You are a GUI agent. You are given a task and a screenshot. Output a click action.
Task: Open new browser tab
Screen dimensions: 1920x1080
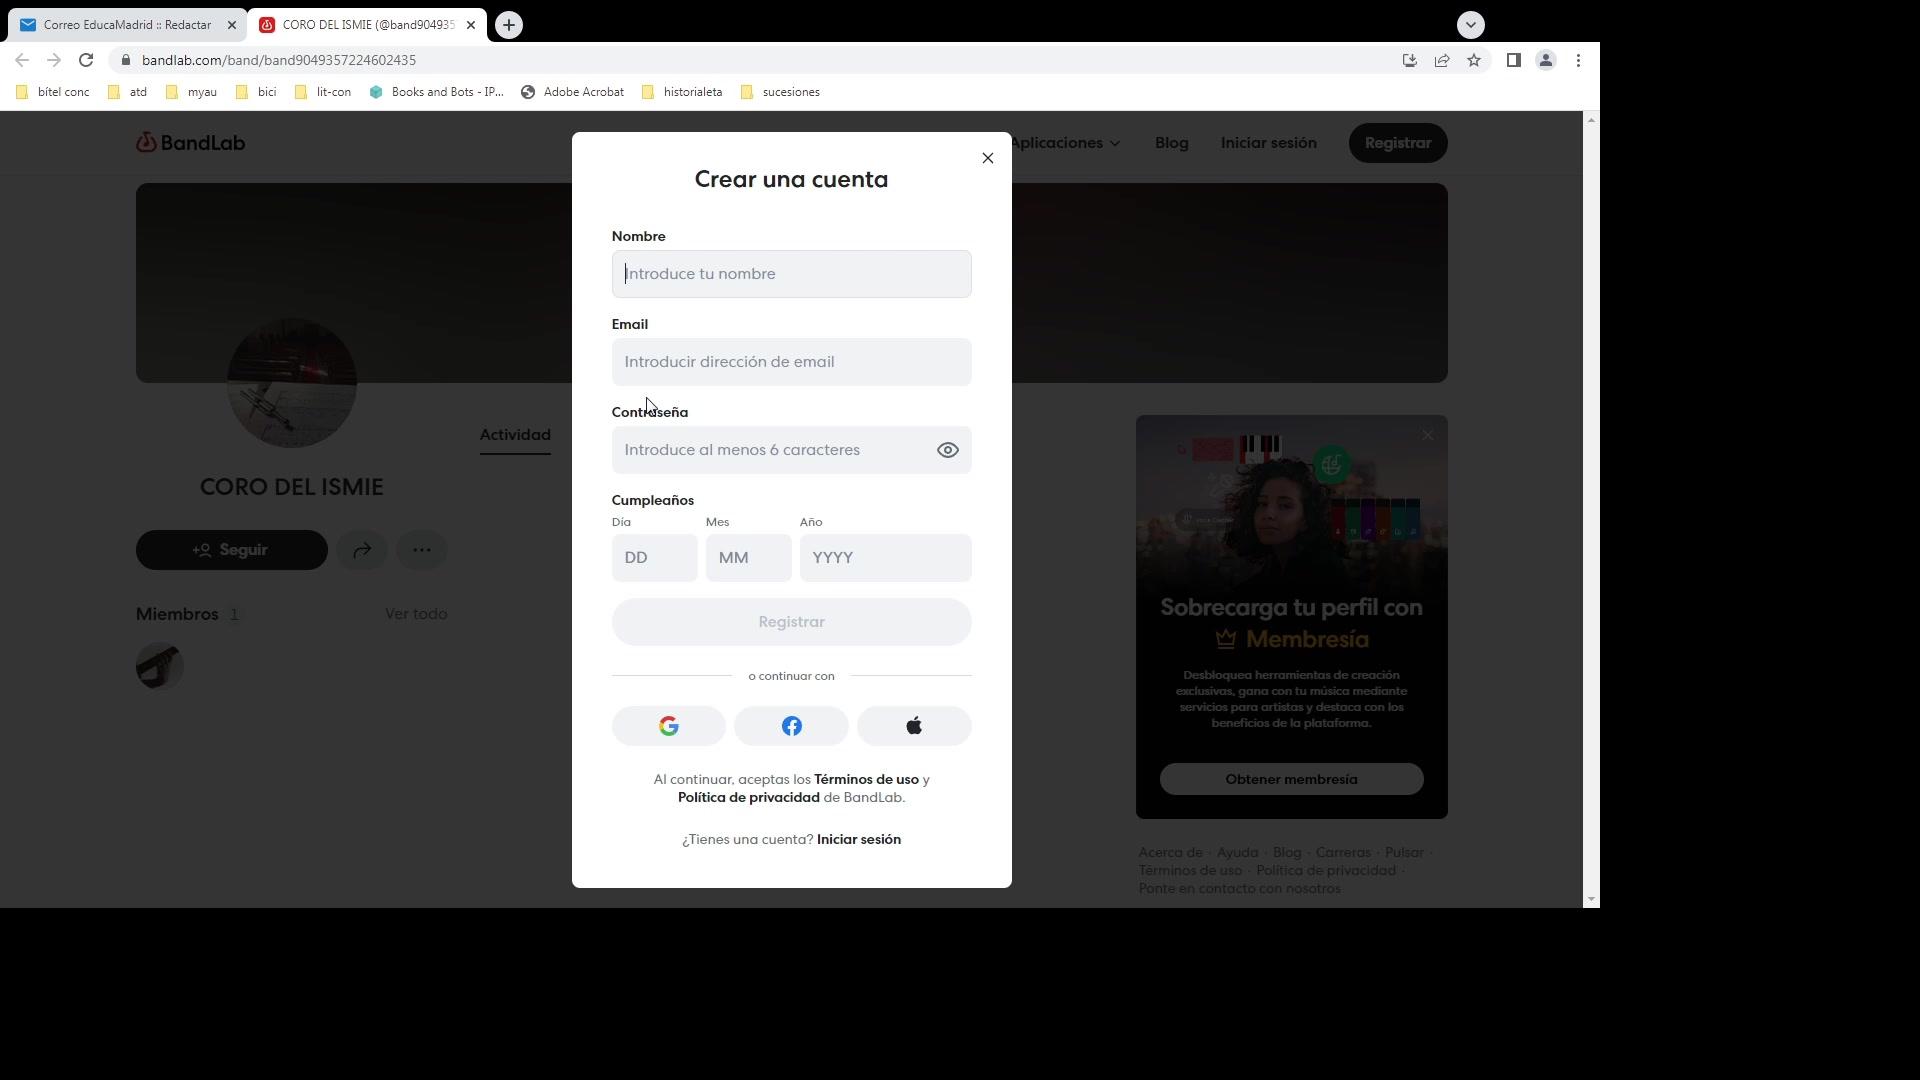pos(508,25)
